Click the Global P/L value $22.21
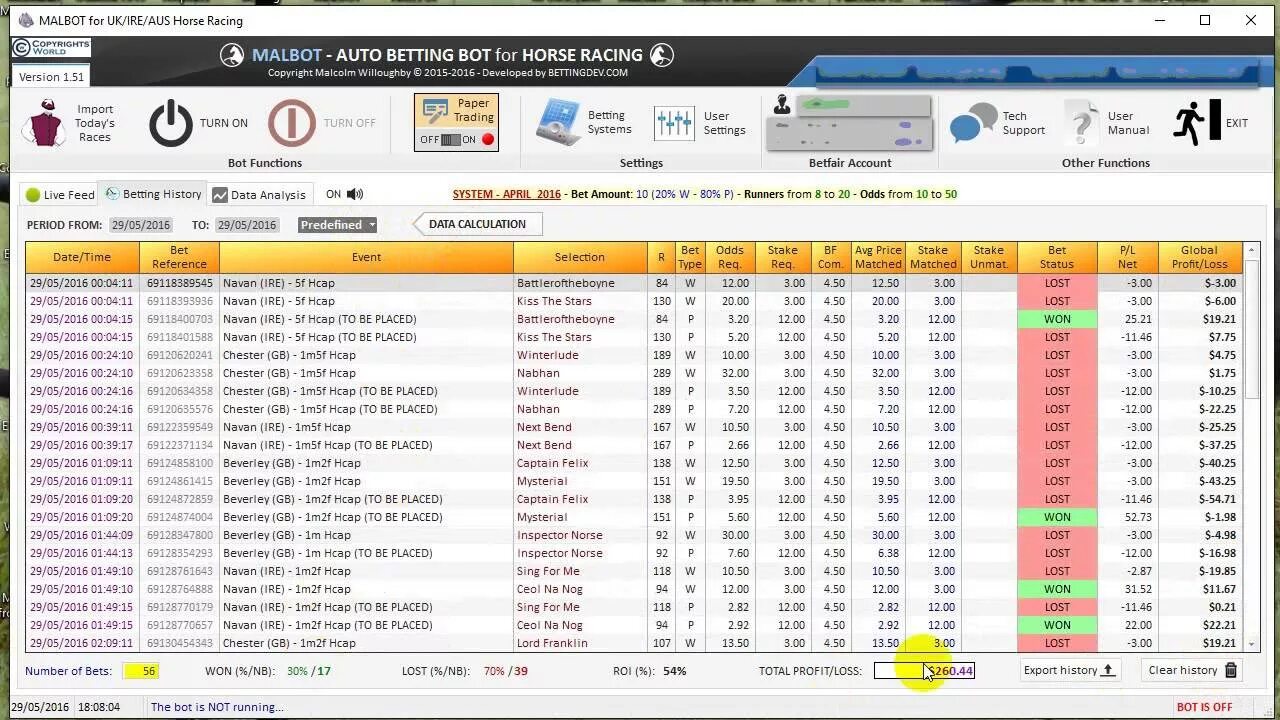The height and width of the screenshot is (720, 1280). [1218, 625]
